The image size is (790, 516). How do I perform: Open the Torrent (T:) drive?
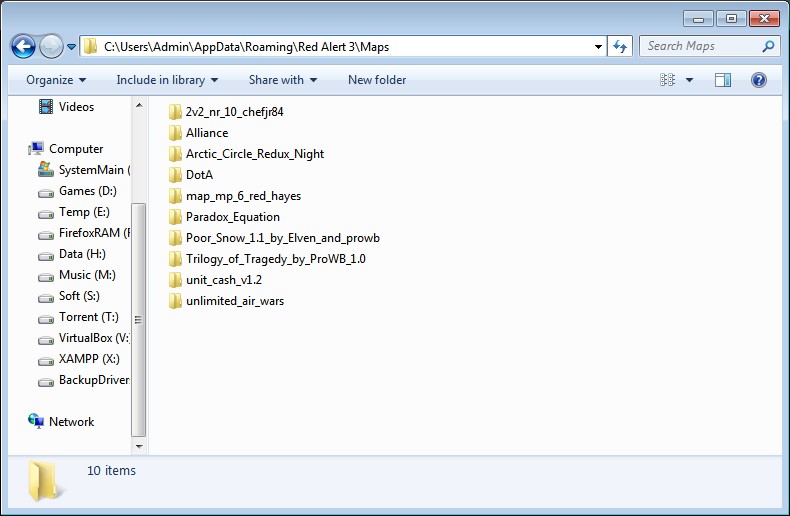89,317
